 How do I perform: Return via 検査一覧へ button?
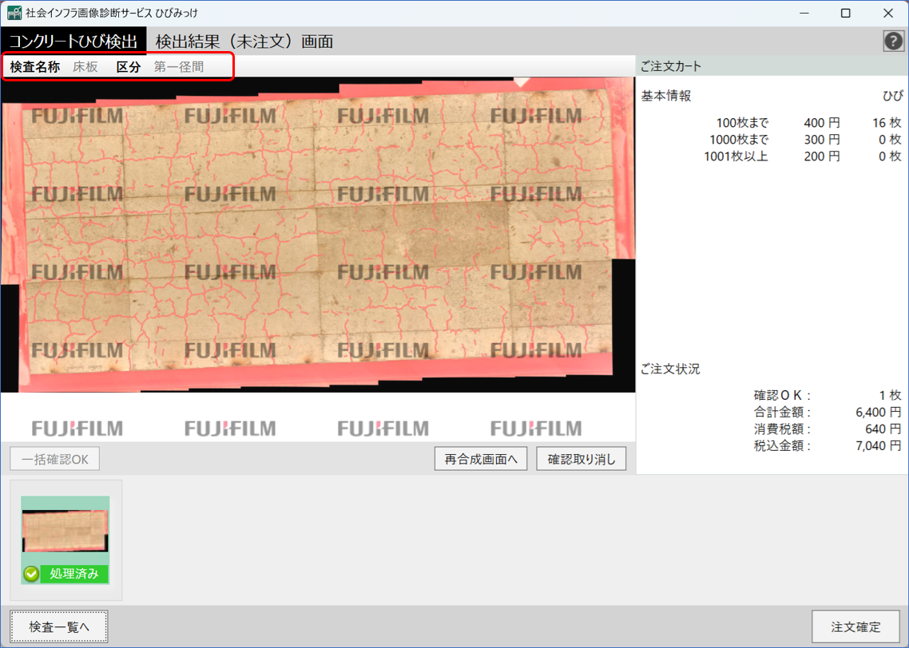click(59, 627)
